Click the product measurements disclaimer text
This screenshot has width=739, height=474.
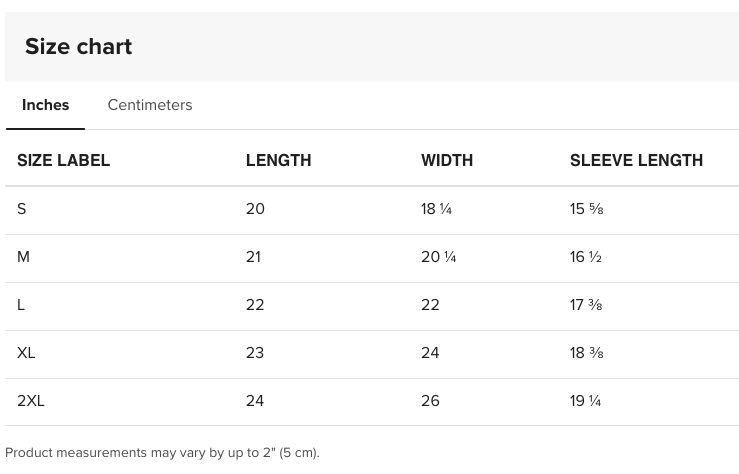[162, 453]
